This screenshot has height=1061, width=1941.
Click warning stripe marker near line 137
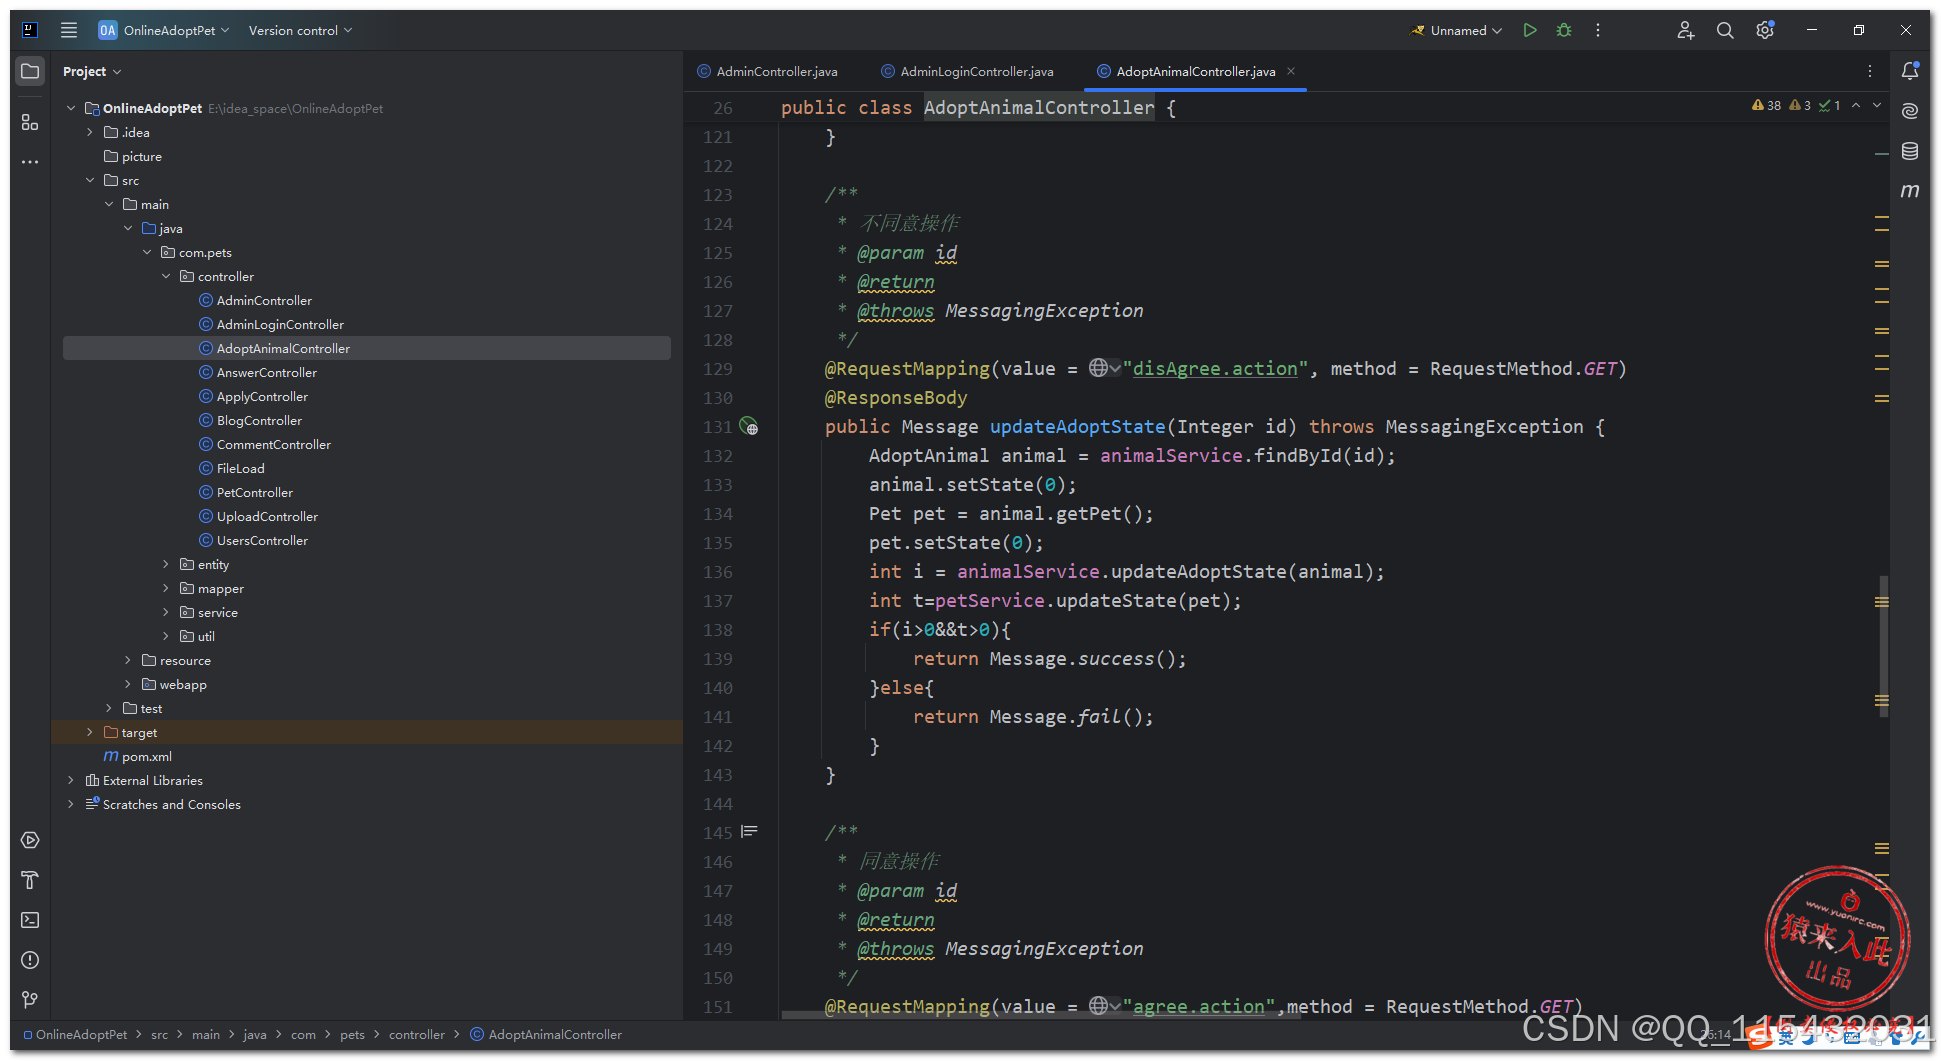point(1882,602)
